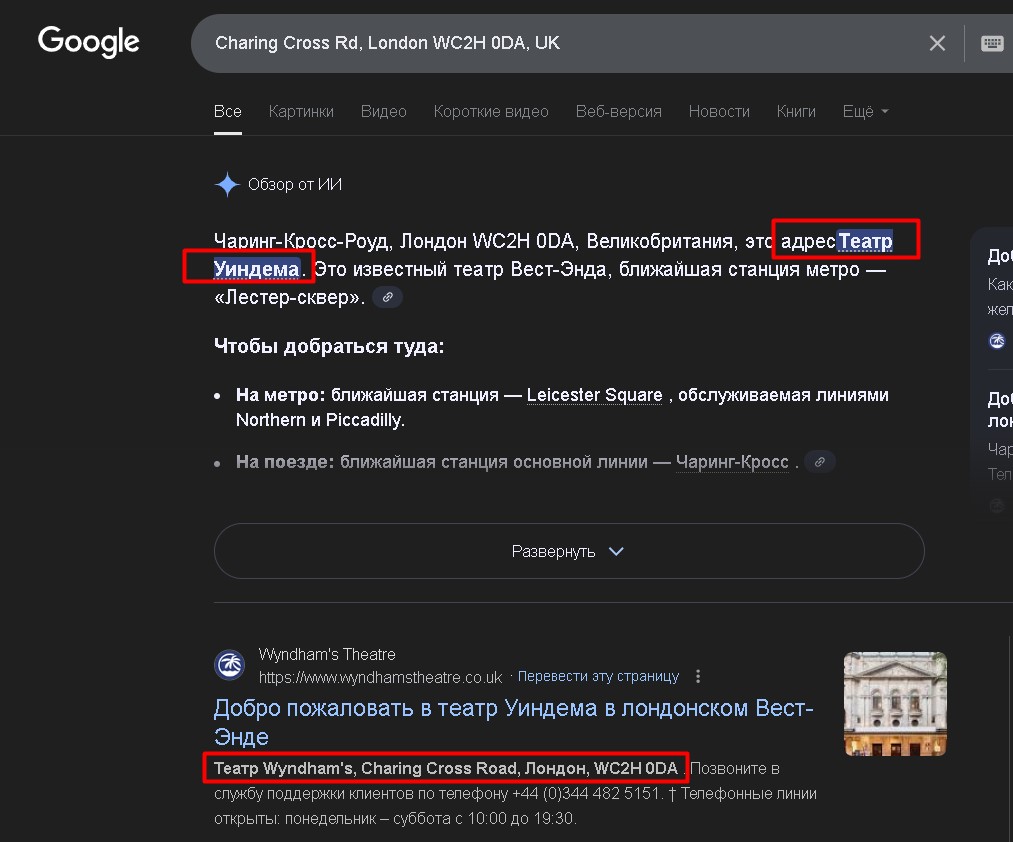Screen dimensions: 1013x842
Task: Click Перевести эту страницу link
Action: tap(598, 677)
